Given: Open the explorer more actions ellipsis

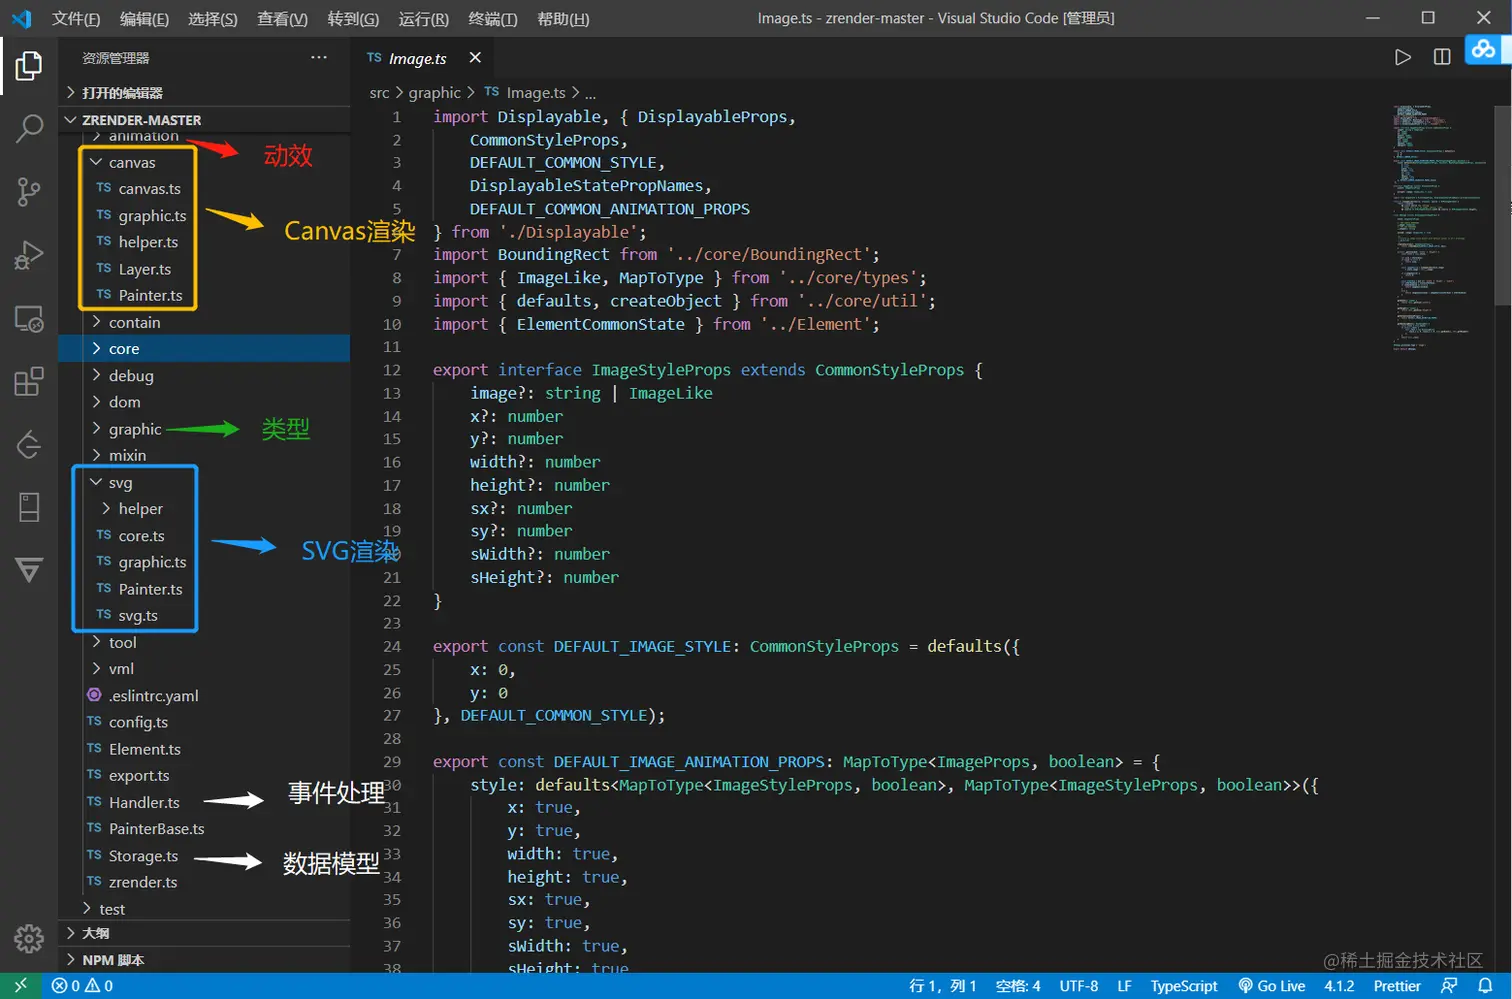Looking at the screenshot, I should click(x=319, y=57).
